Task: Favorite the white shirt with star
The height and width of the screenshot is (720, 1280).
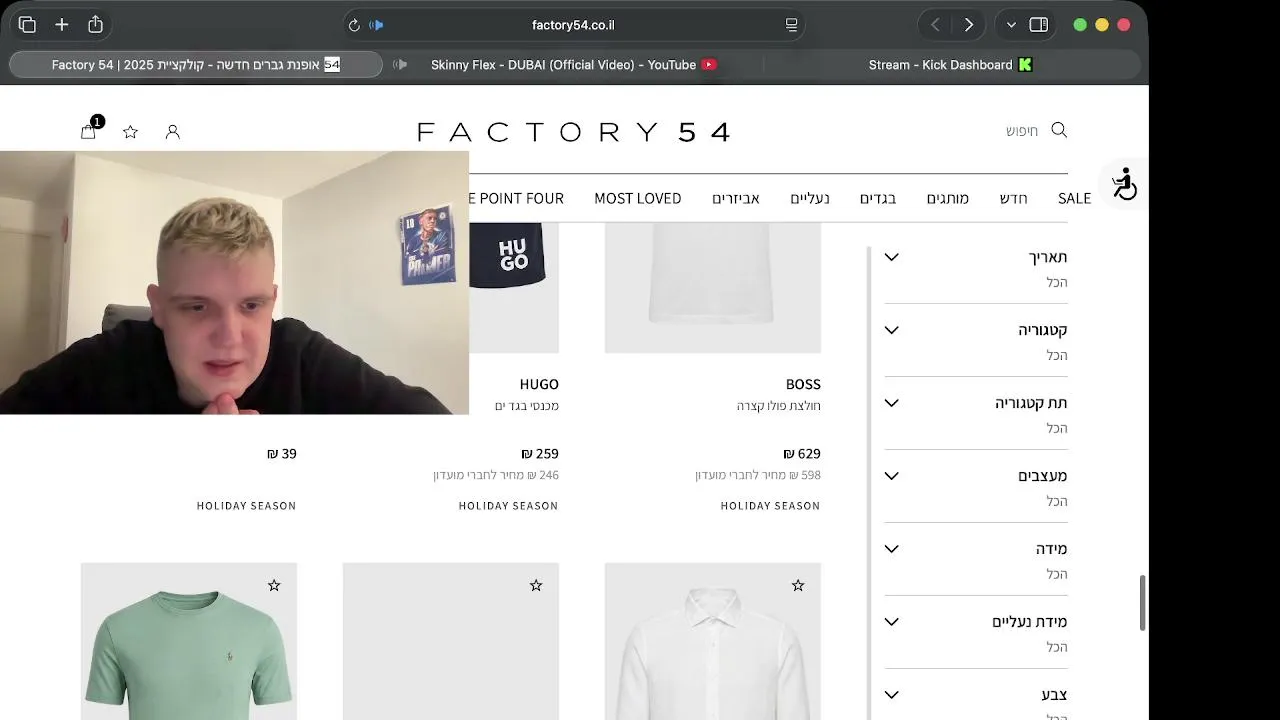Action: (798, 585)
